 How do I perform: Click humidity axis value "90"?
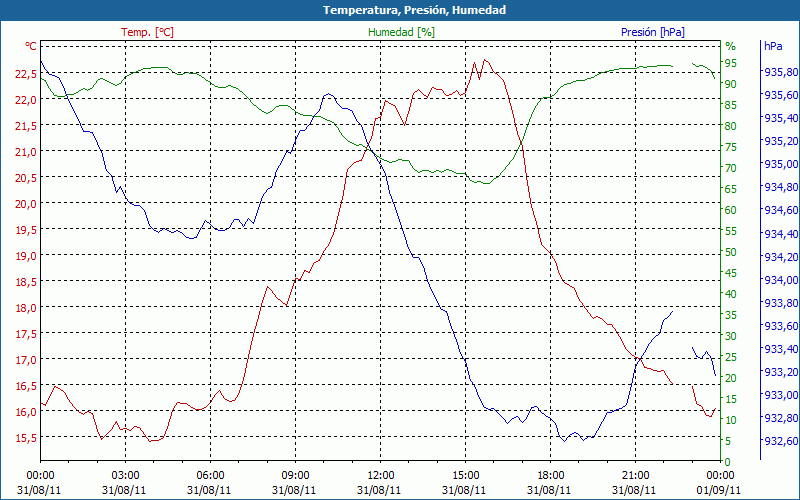[x=731, y=84]
